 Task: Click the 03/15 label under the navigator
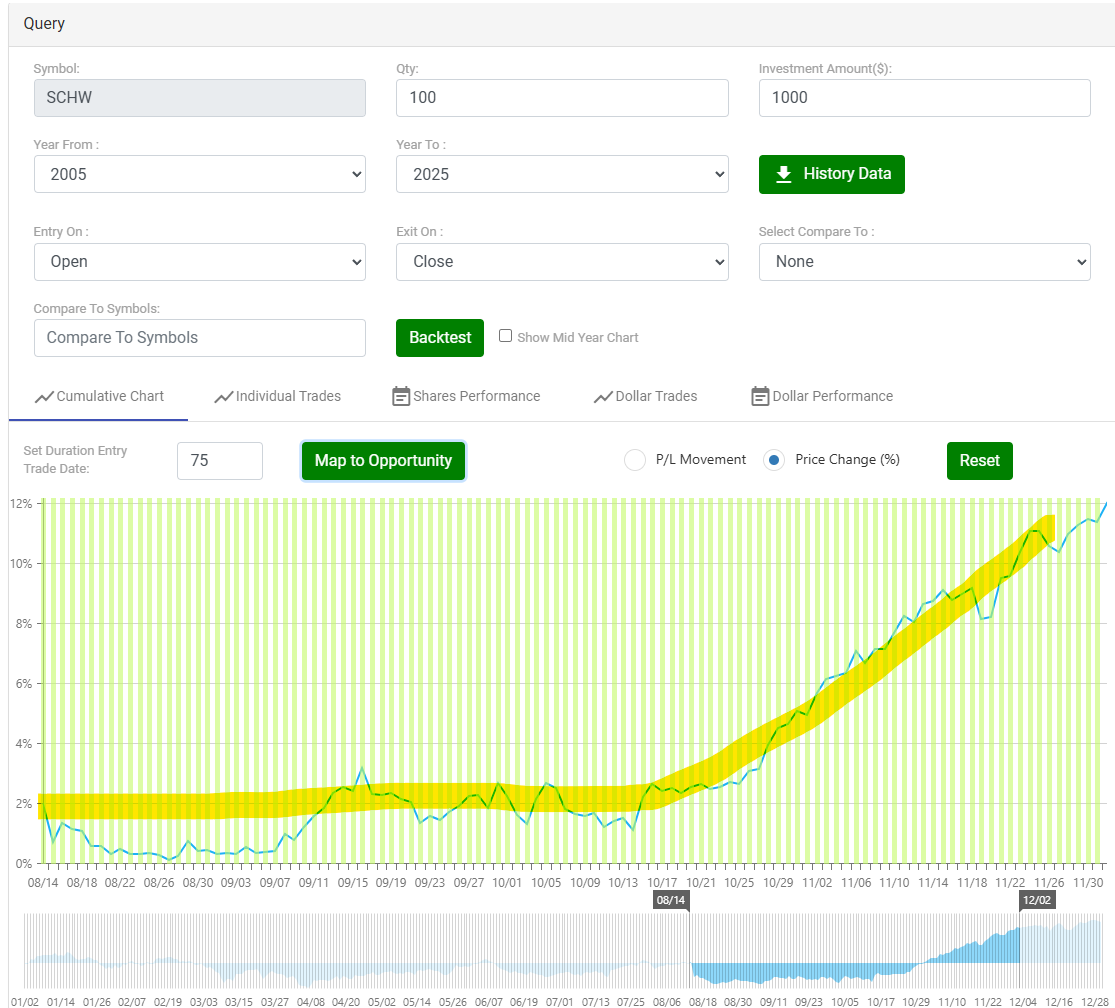(239, 1002)
